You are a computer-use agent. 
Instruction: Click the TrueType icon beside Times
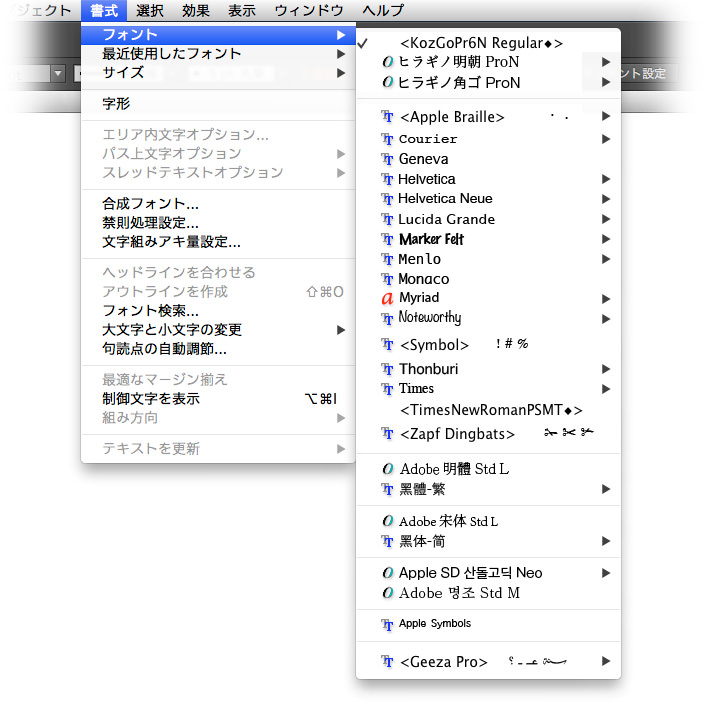coord(387,389)
